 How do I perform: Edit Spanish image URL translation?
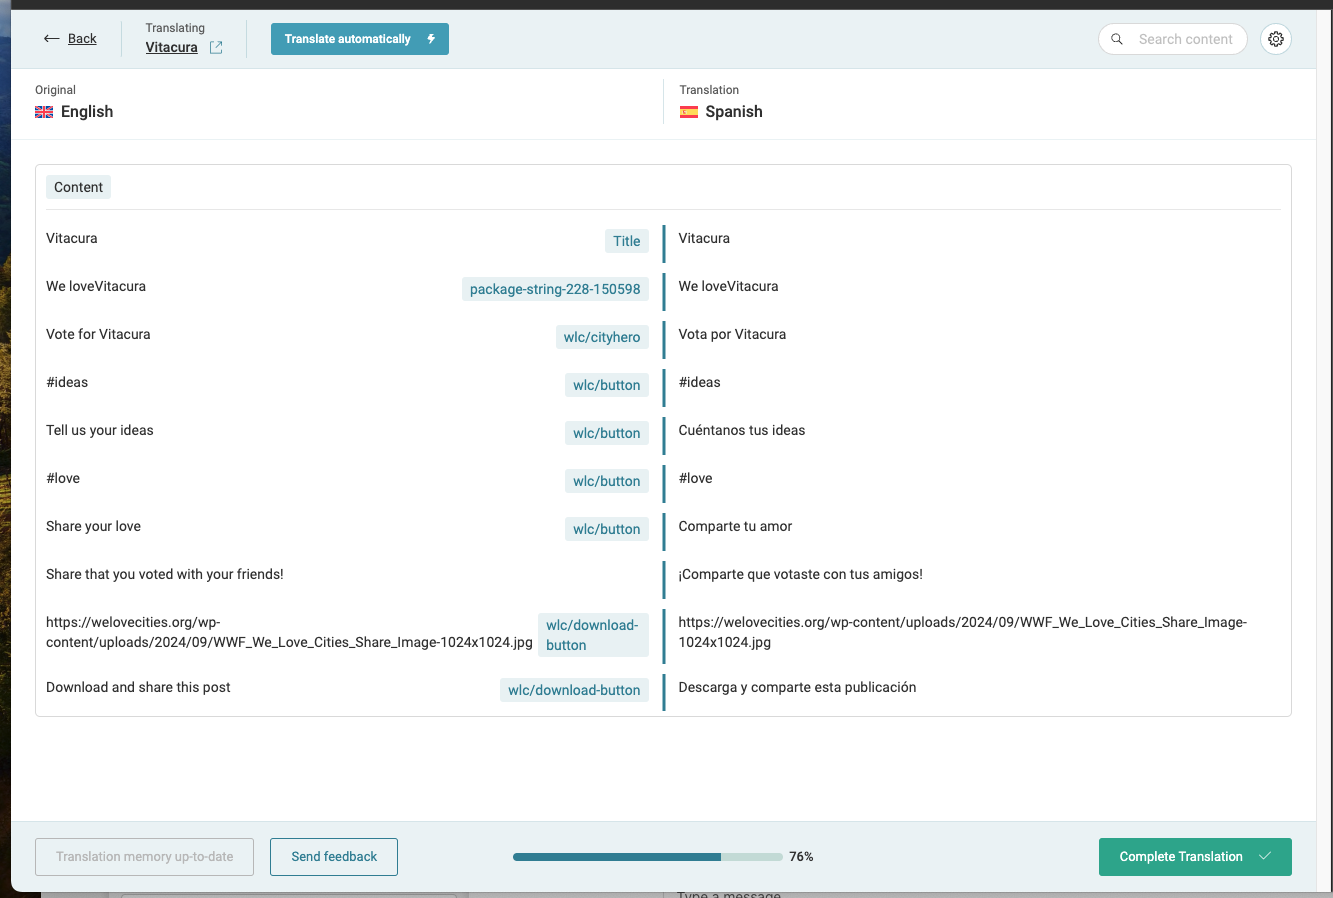[962, 632]
